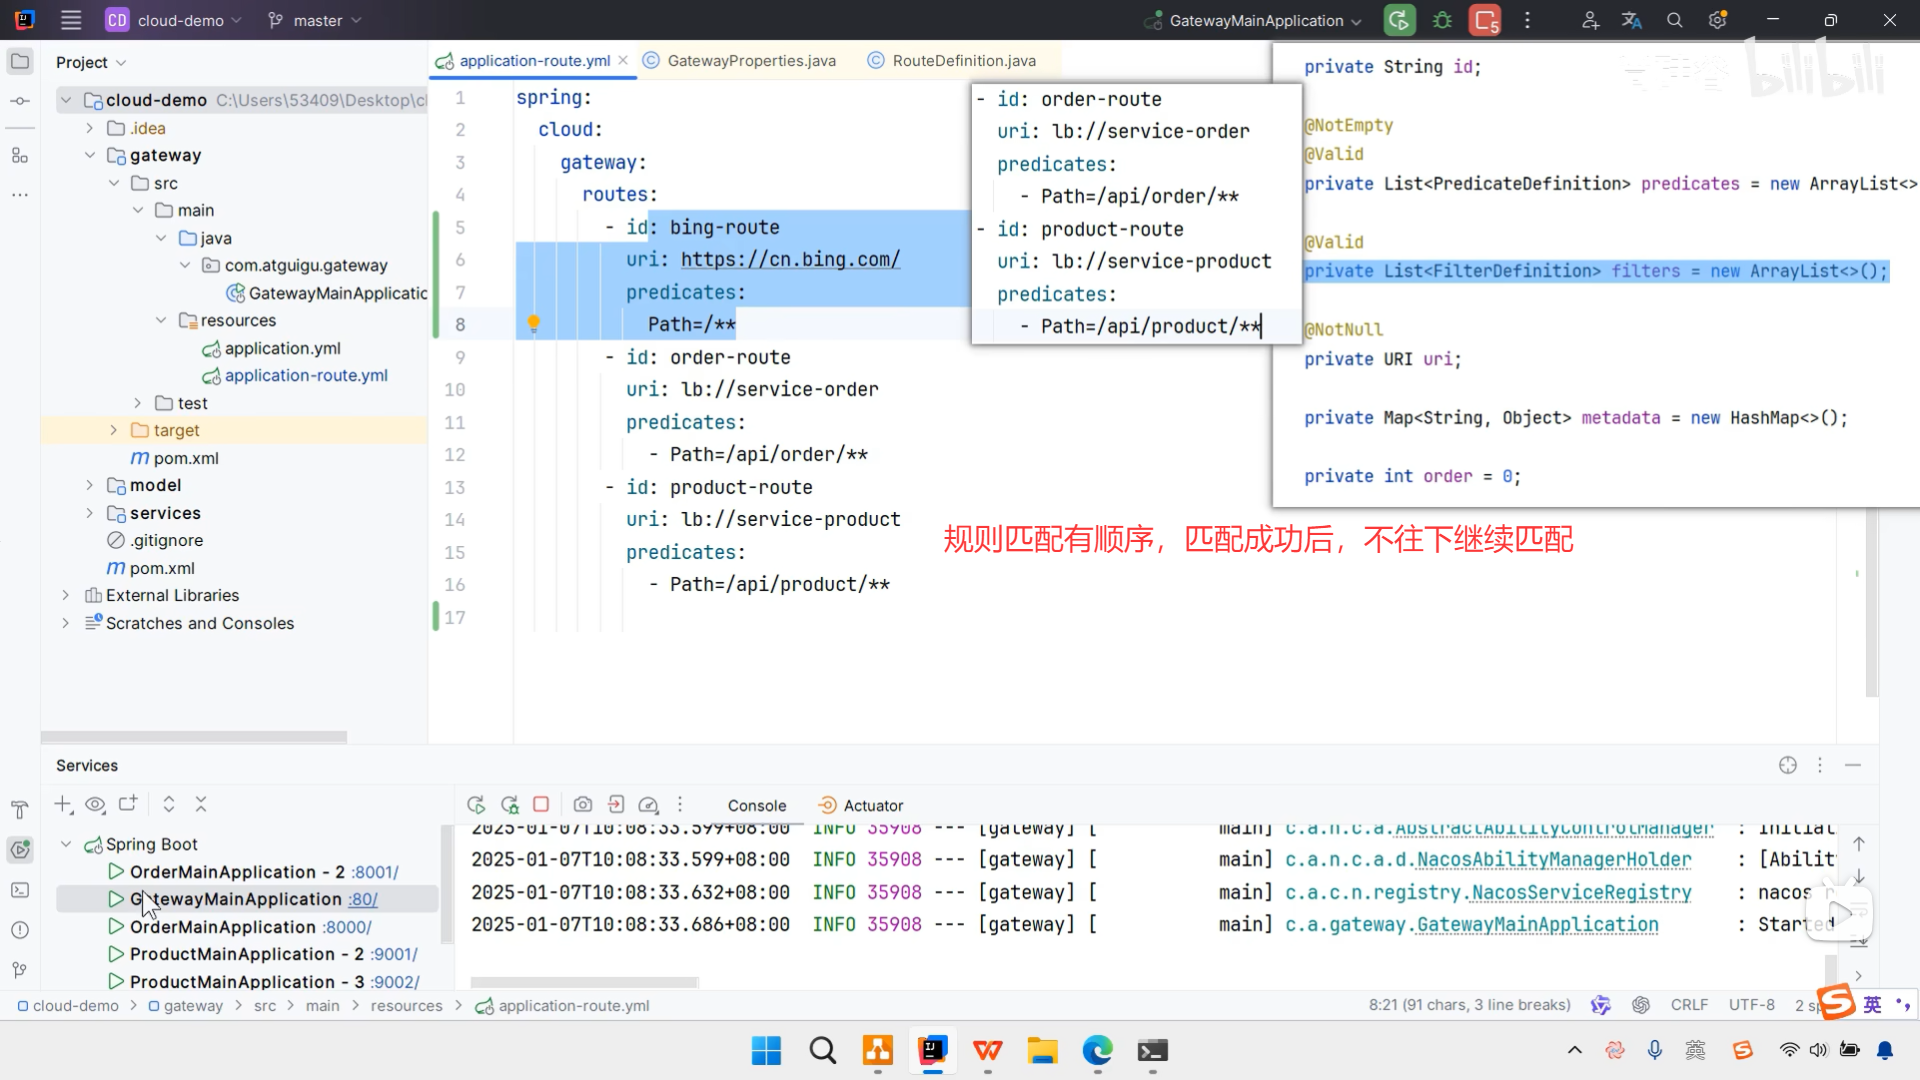Open Search Everywhere magnifier icon
The image size is (1920, 1080).
(1674, 20)
